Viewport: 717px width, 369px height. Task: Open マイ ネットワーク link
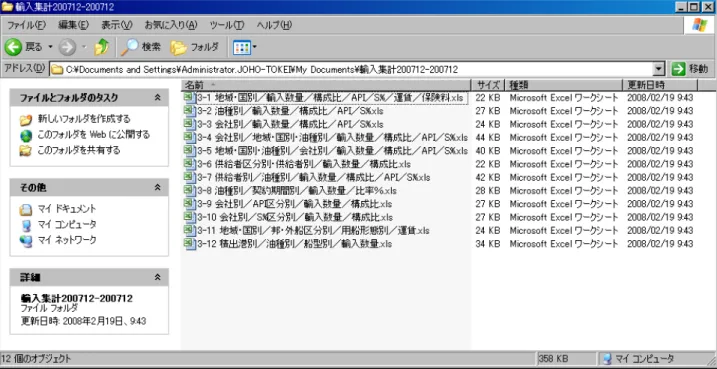tap(67, 240)
